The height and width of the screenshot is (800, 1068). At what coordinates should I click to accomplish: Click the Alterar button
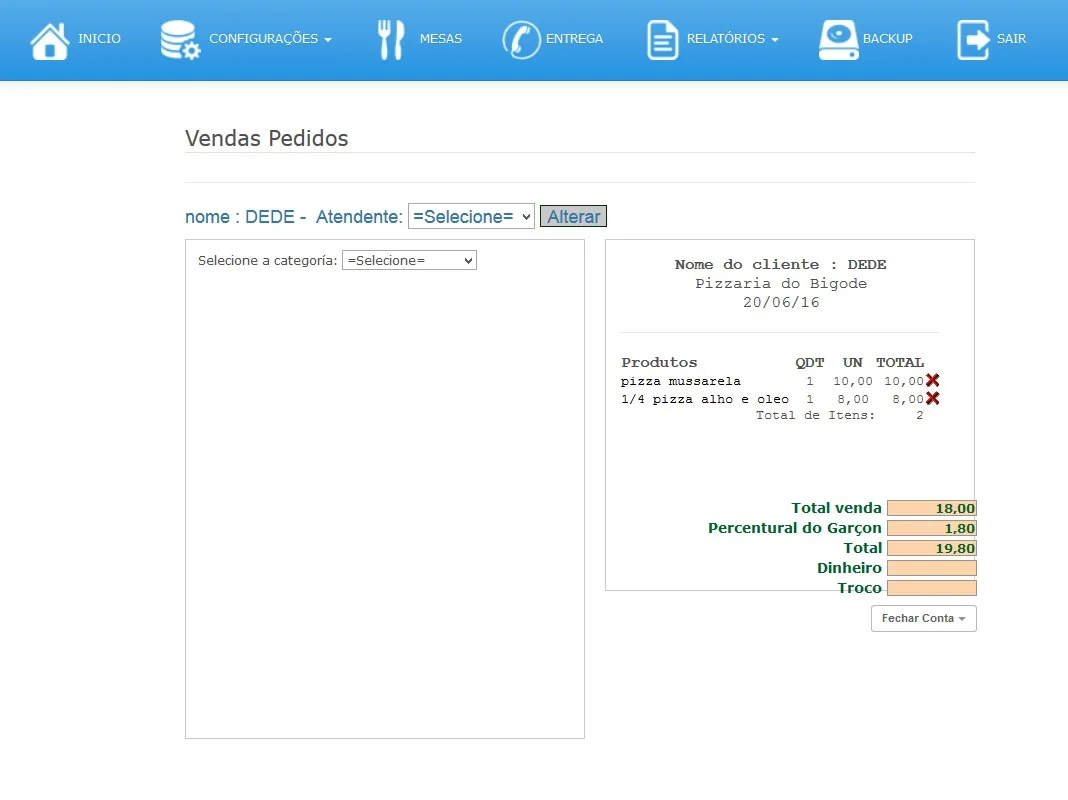tap(574, 217)
